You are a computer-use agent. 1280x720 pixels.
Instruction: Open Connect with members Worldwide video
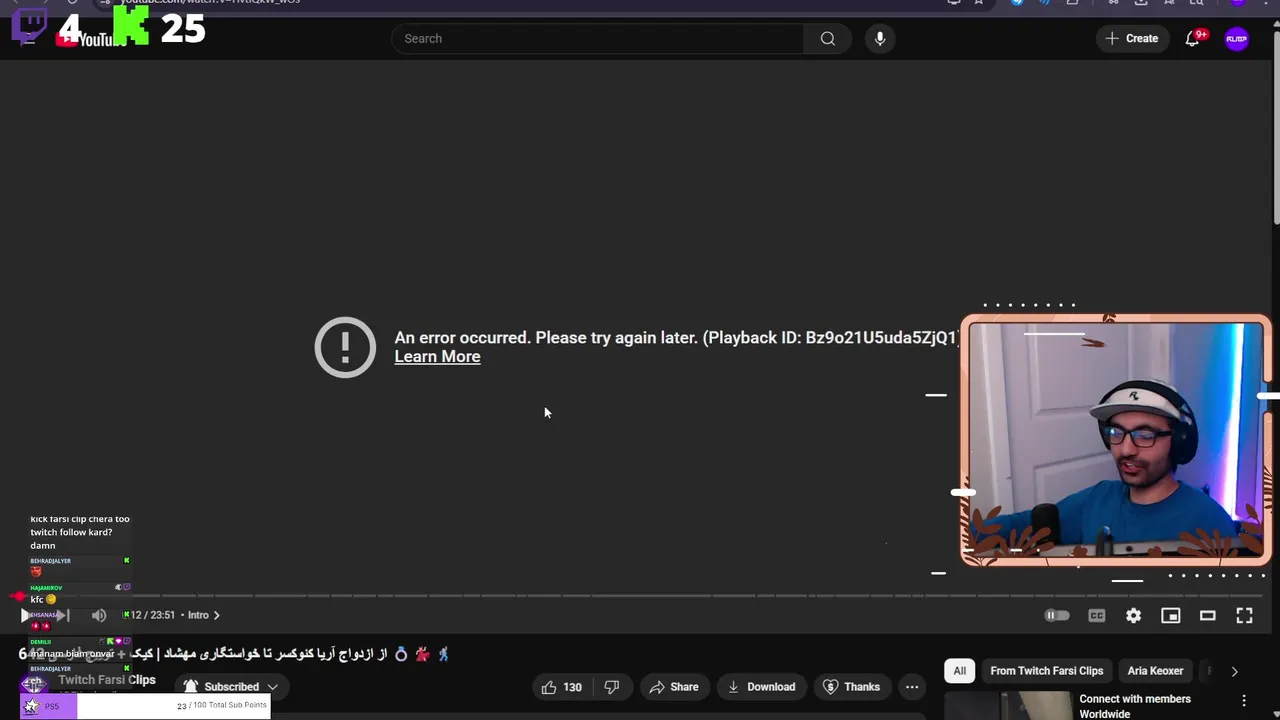pyautogui.click(x=1135, y=706)
